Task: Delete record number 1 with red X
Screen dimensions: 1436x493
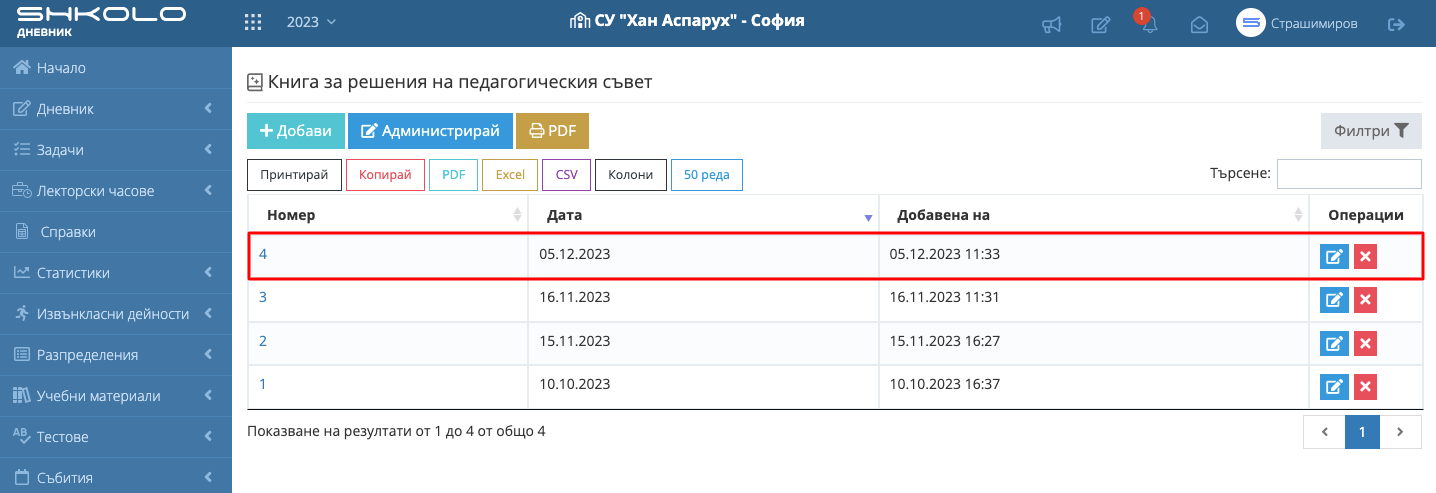Action: 1366,387
